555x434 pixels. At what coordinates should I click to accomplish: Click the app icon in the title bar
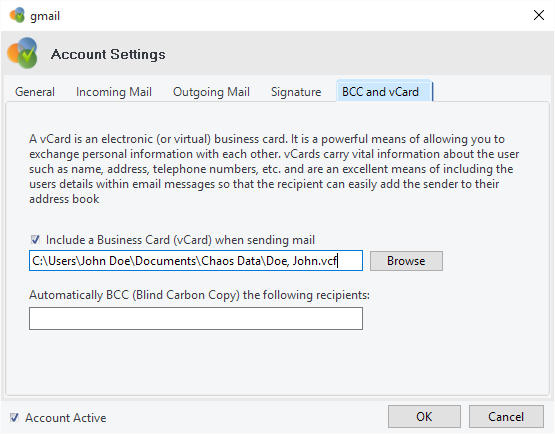click(17, 15)
